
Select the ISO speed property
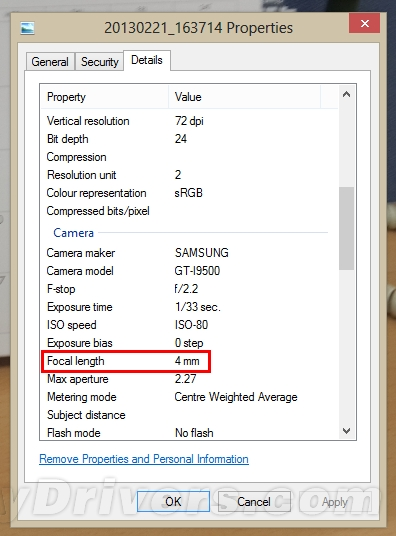click(71, 325)
